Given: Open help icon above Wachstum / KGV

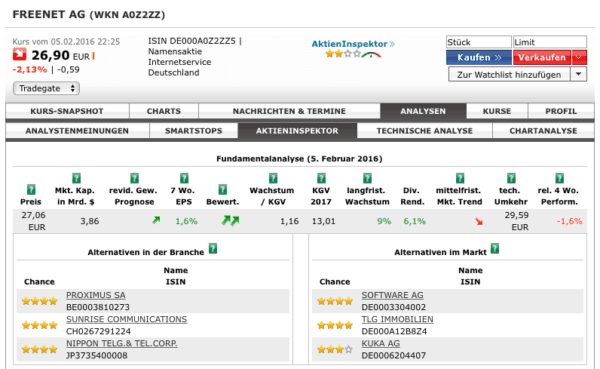Looking at the screenshot, I should (x=273, y=178).
